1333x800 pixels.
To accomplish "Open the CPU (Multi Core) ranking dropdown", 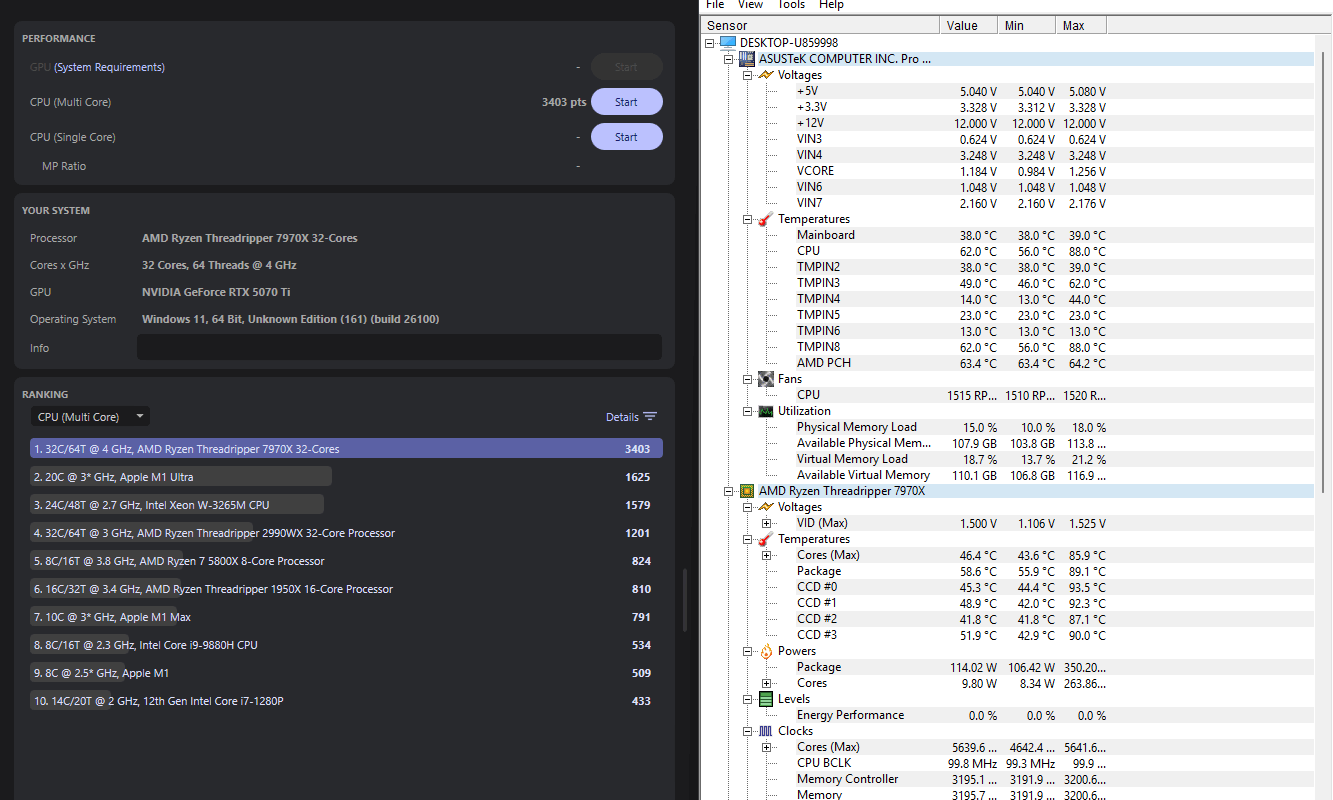I will [x=90, y=417].
